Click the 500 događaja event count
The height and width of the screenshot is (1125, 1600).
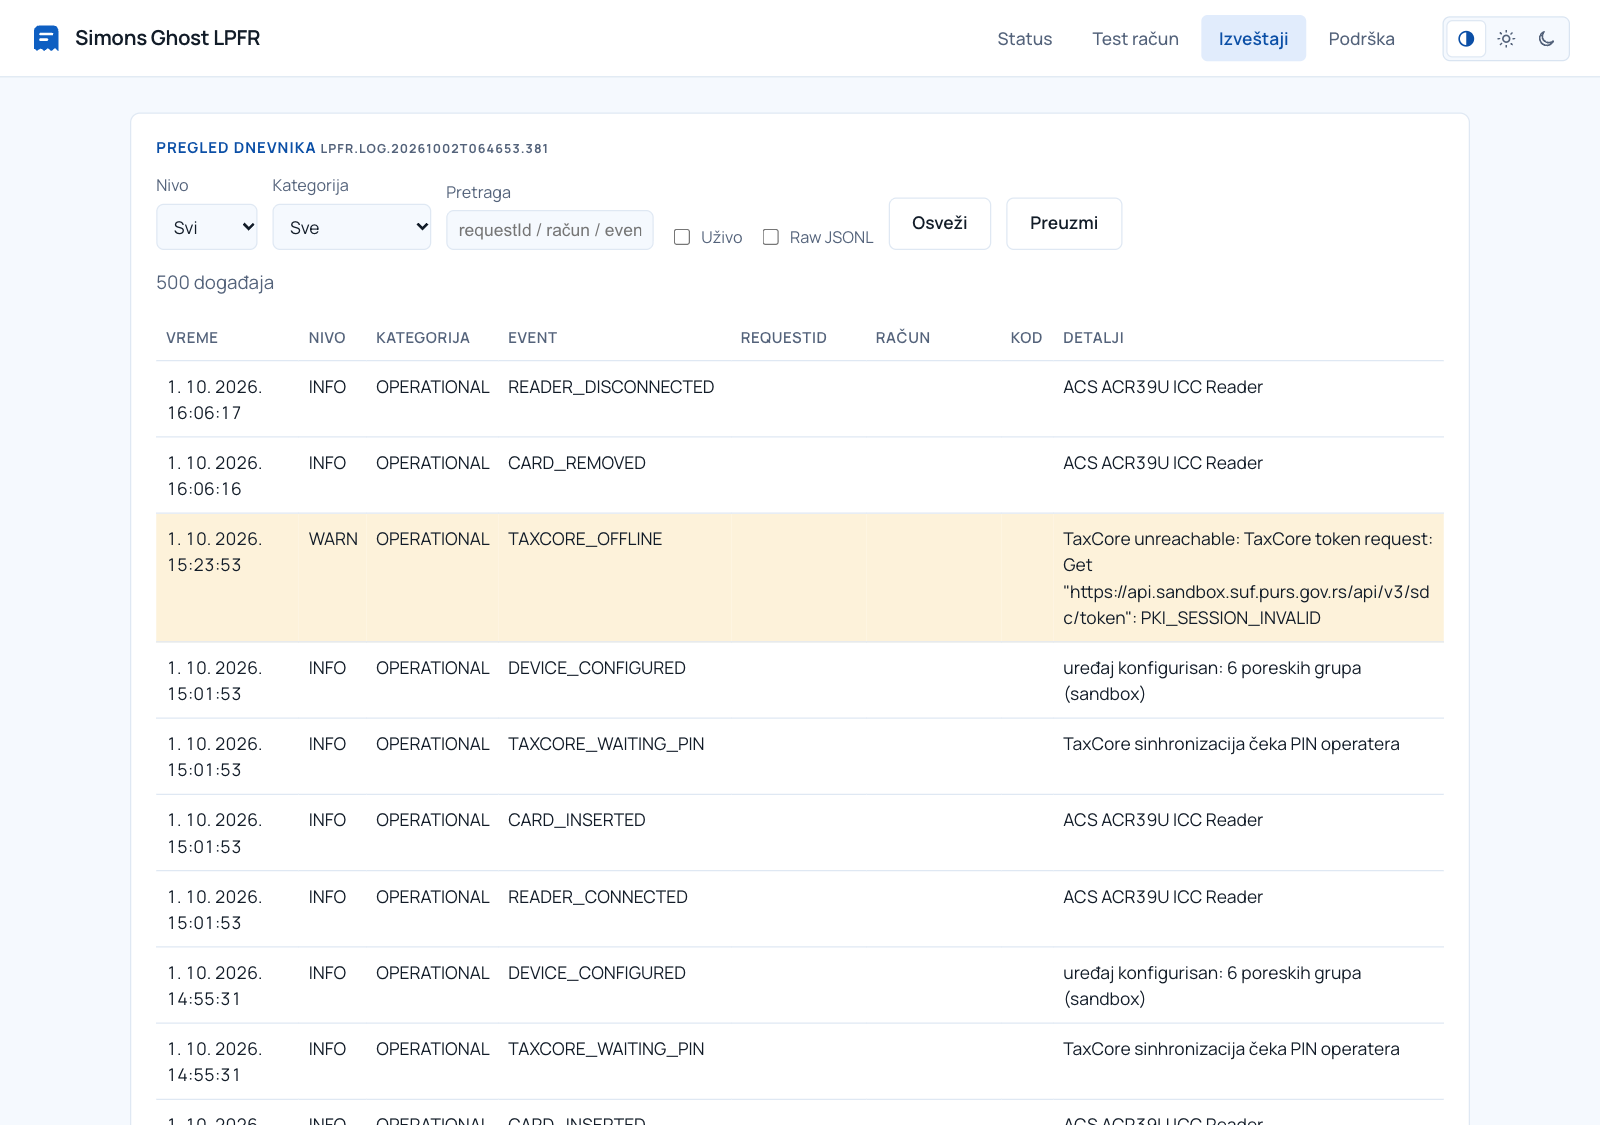(x=215, y=283)
